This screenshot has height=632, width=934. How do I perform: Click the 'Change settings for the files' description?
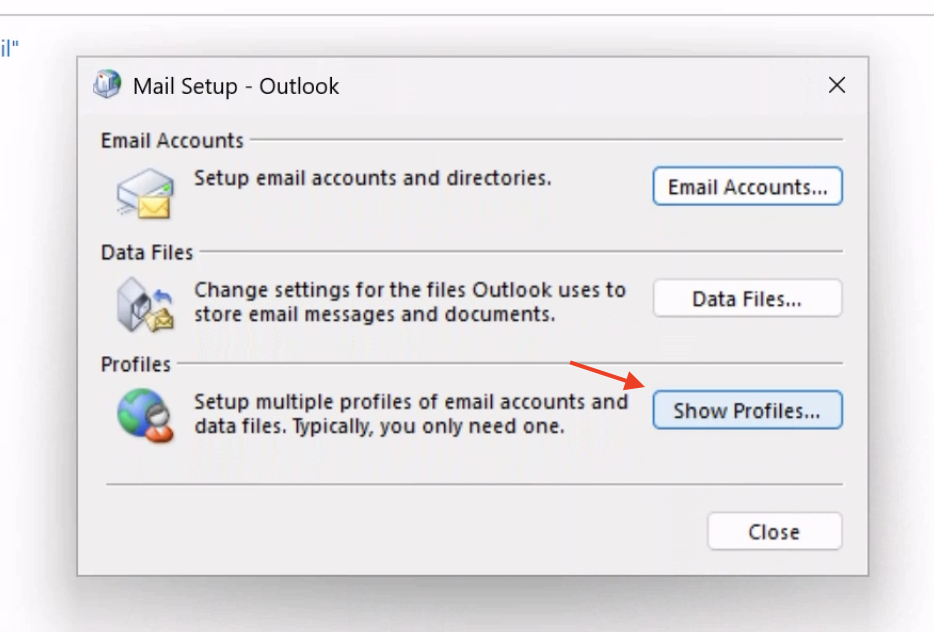click(x=410, y=302)
